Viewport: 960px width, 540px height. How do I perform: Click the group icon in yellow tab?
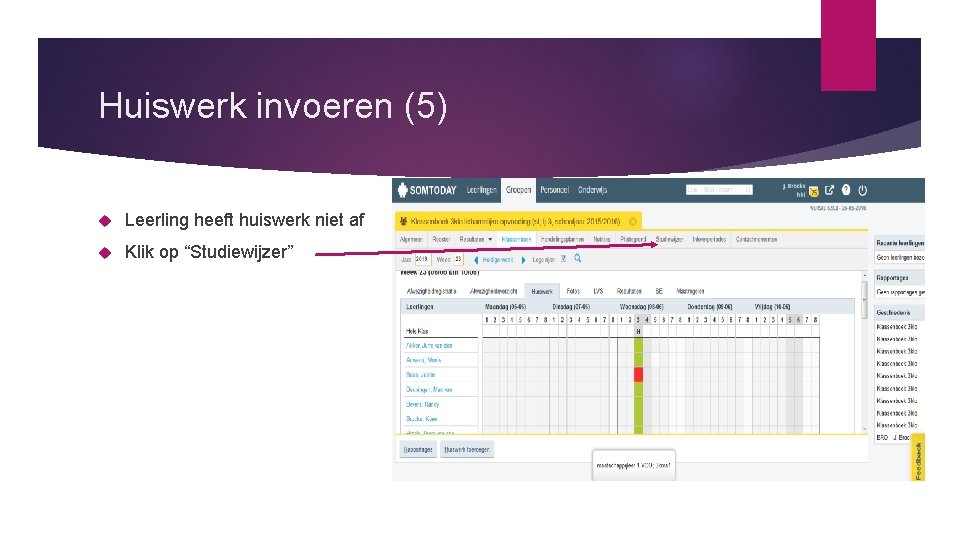pos(403,221)
